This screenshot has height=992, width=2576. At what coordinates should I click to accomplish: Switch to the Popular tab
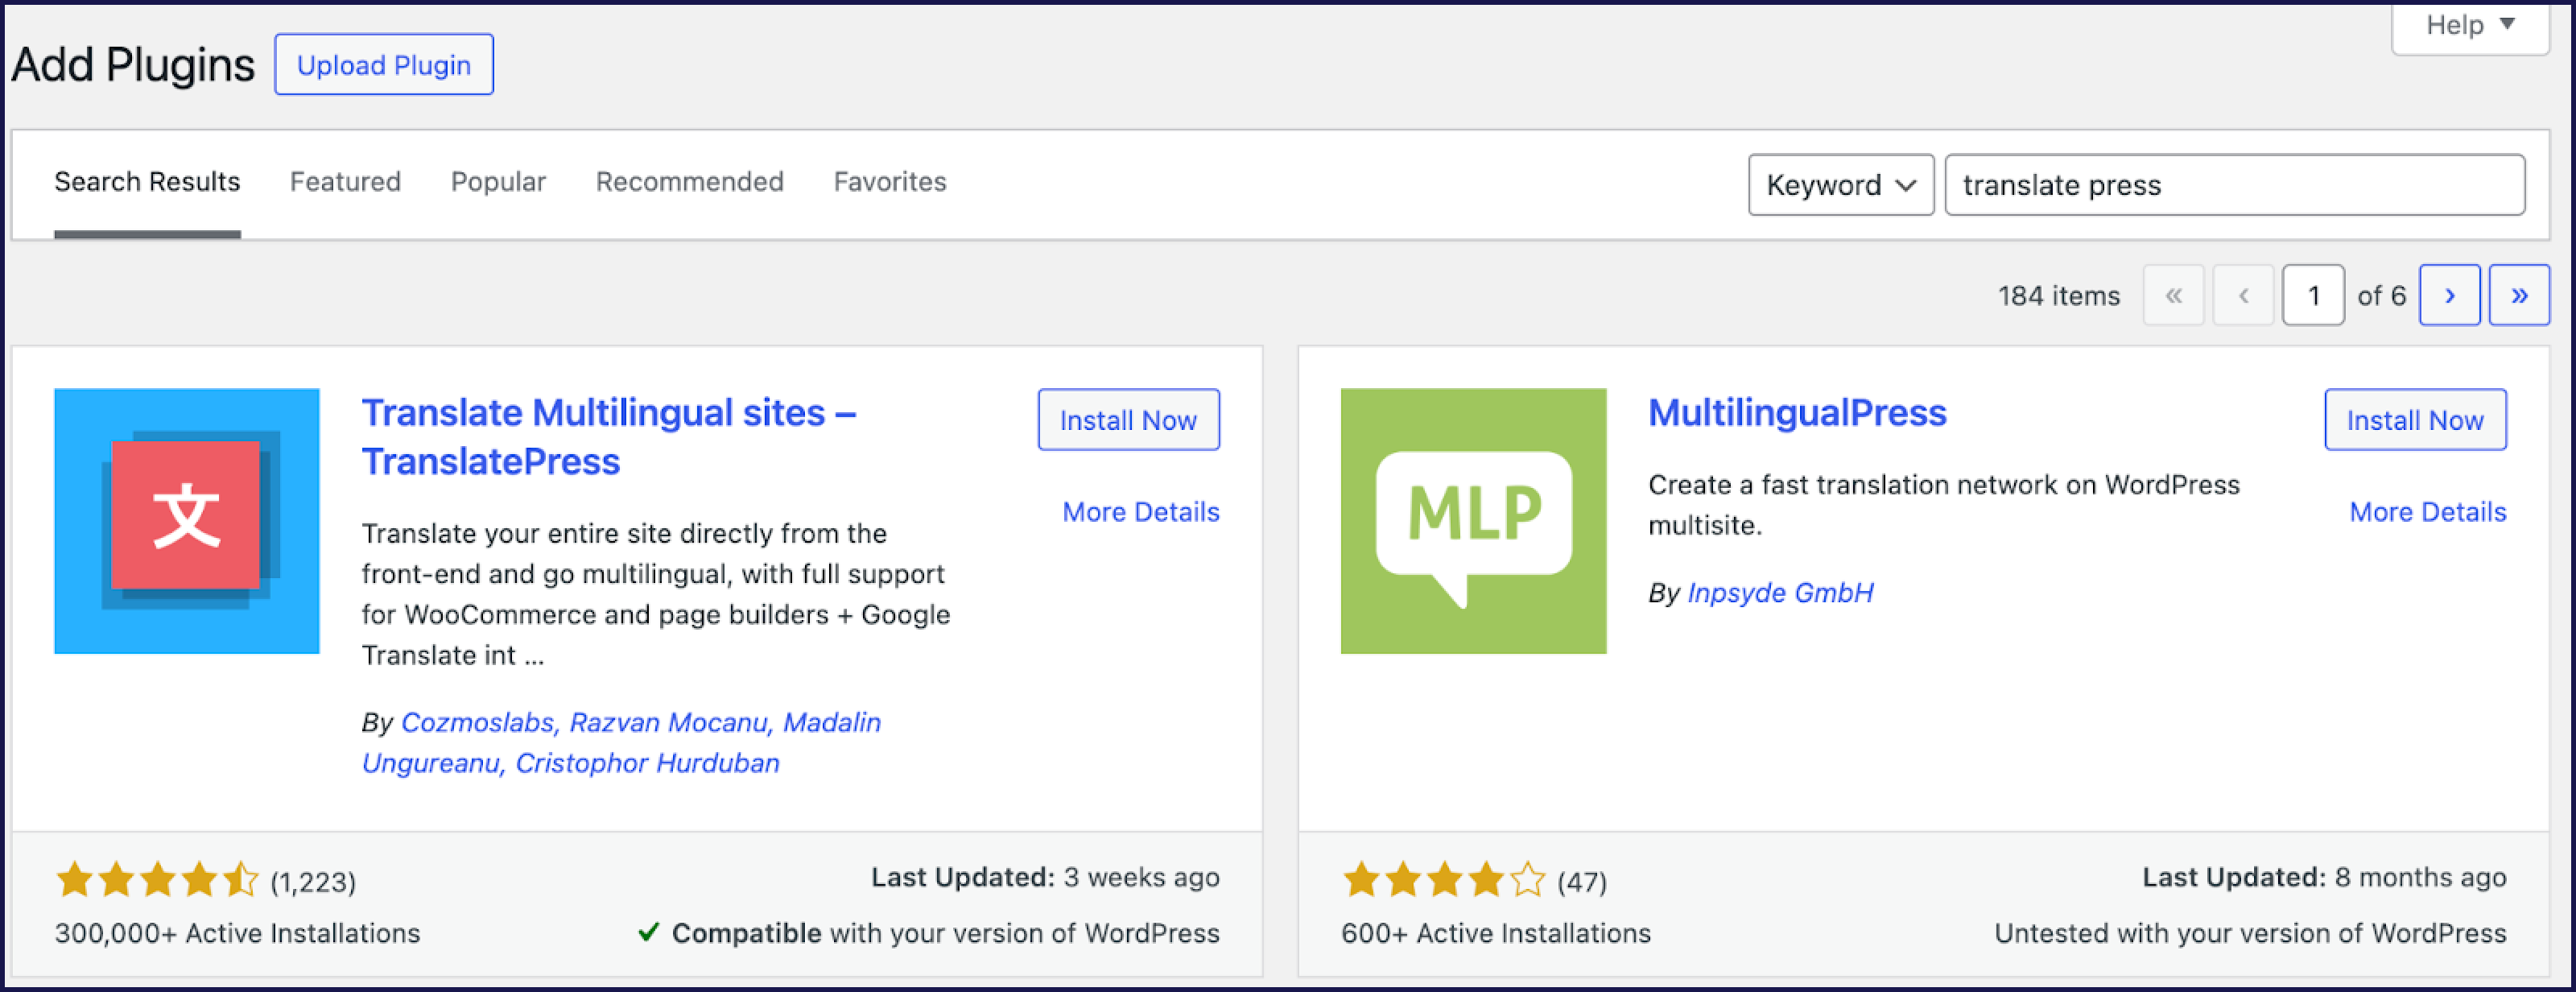tap(498, 182)
